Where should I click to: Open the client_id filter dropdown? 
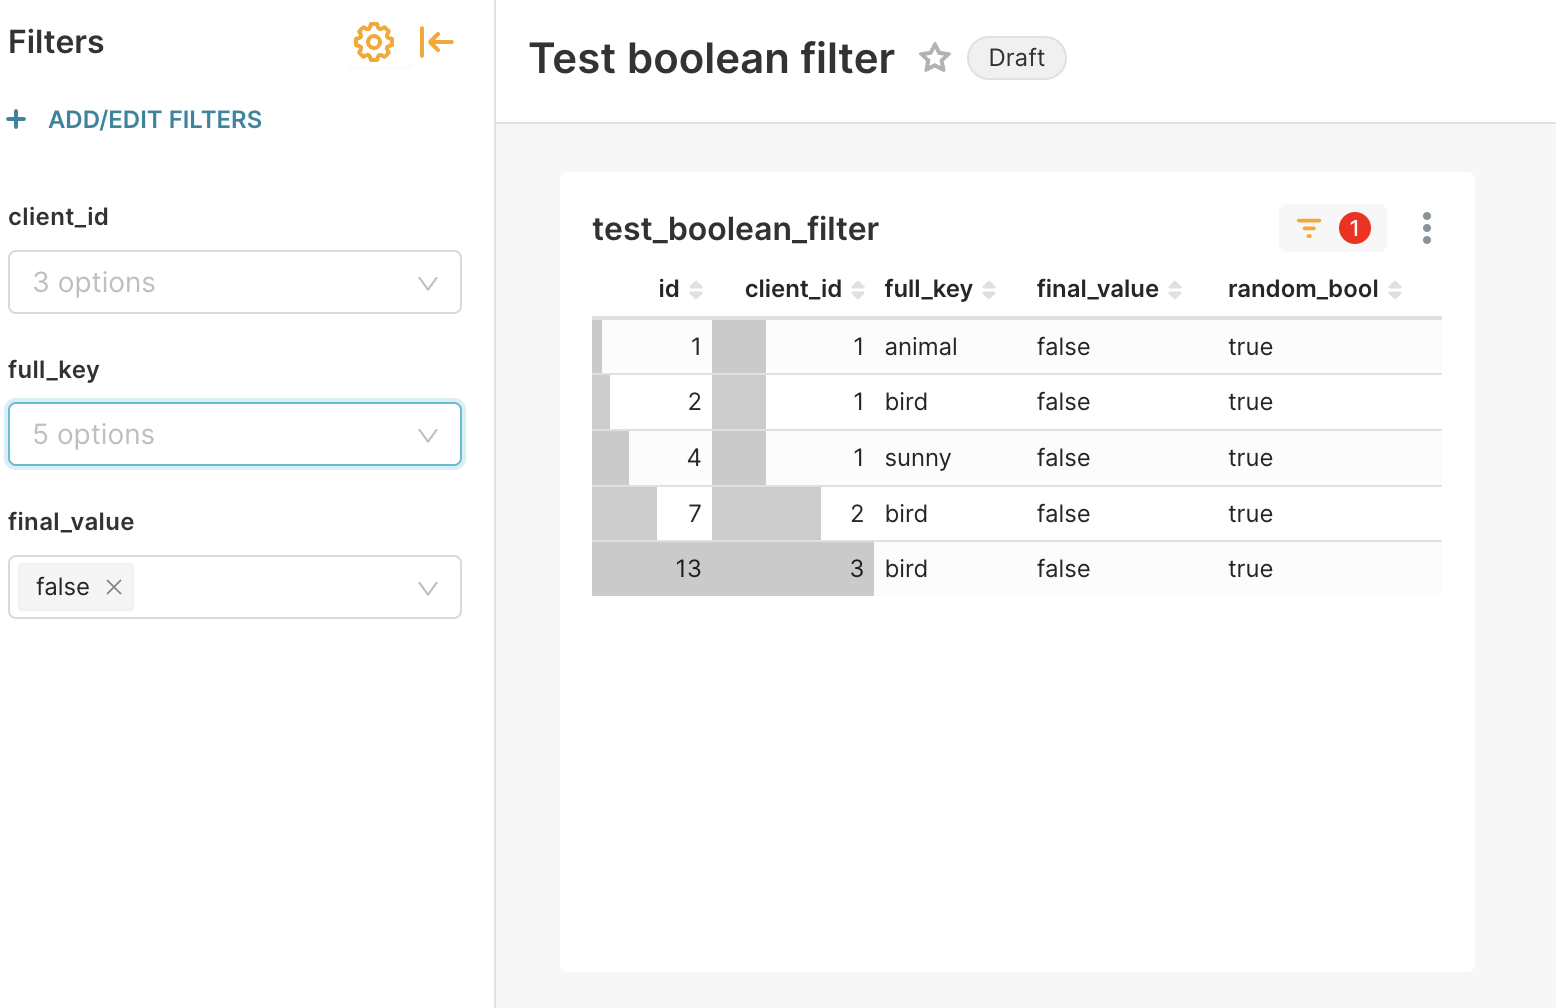click(x=235, y=282)
